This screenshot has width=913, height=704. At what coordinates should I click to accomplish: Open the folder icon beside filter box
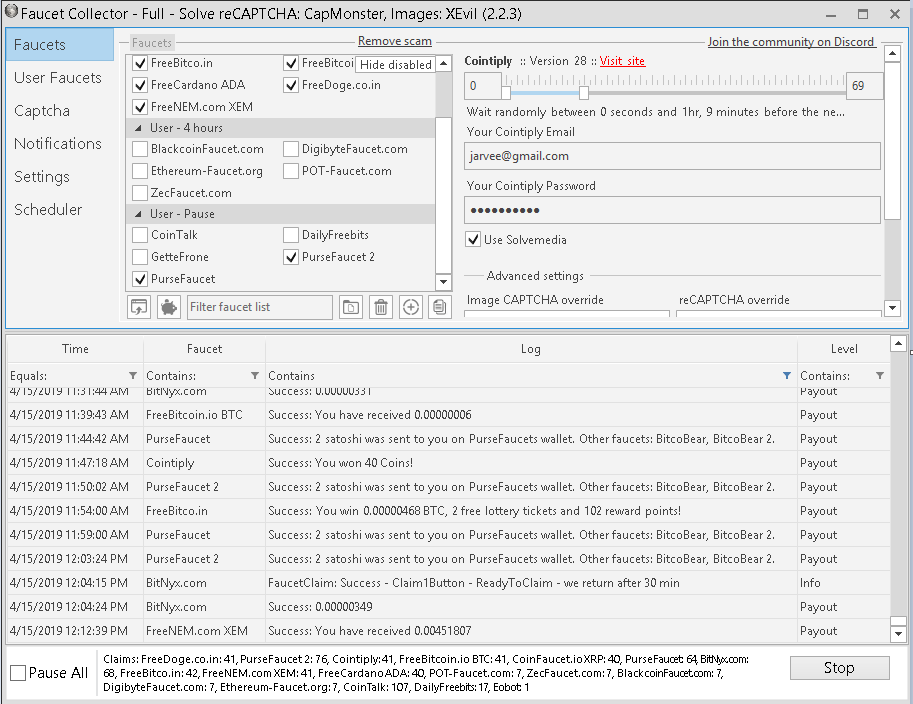click(x=351, y=307)
